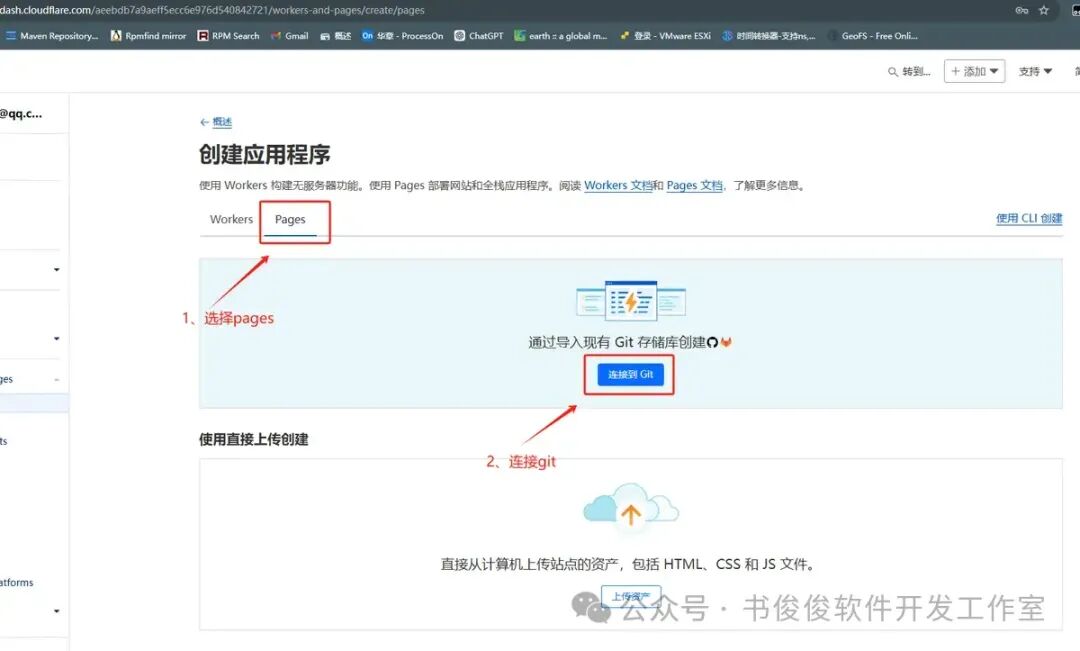Open the RPM Search bookmark
This screenshot has height=651, width=1080.
229,36
